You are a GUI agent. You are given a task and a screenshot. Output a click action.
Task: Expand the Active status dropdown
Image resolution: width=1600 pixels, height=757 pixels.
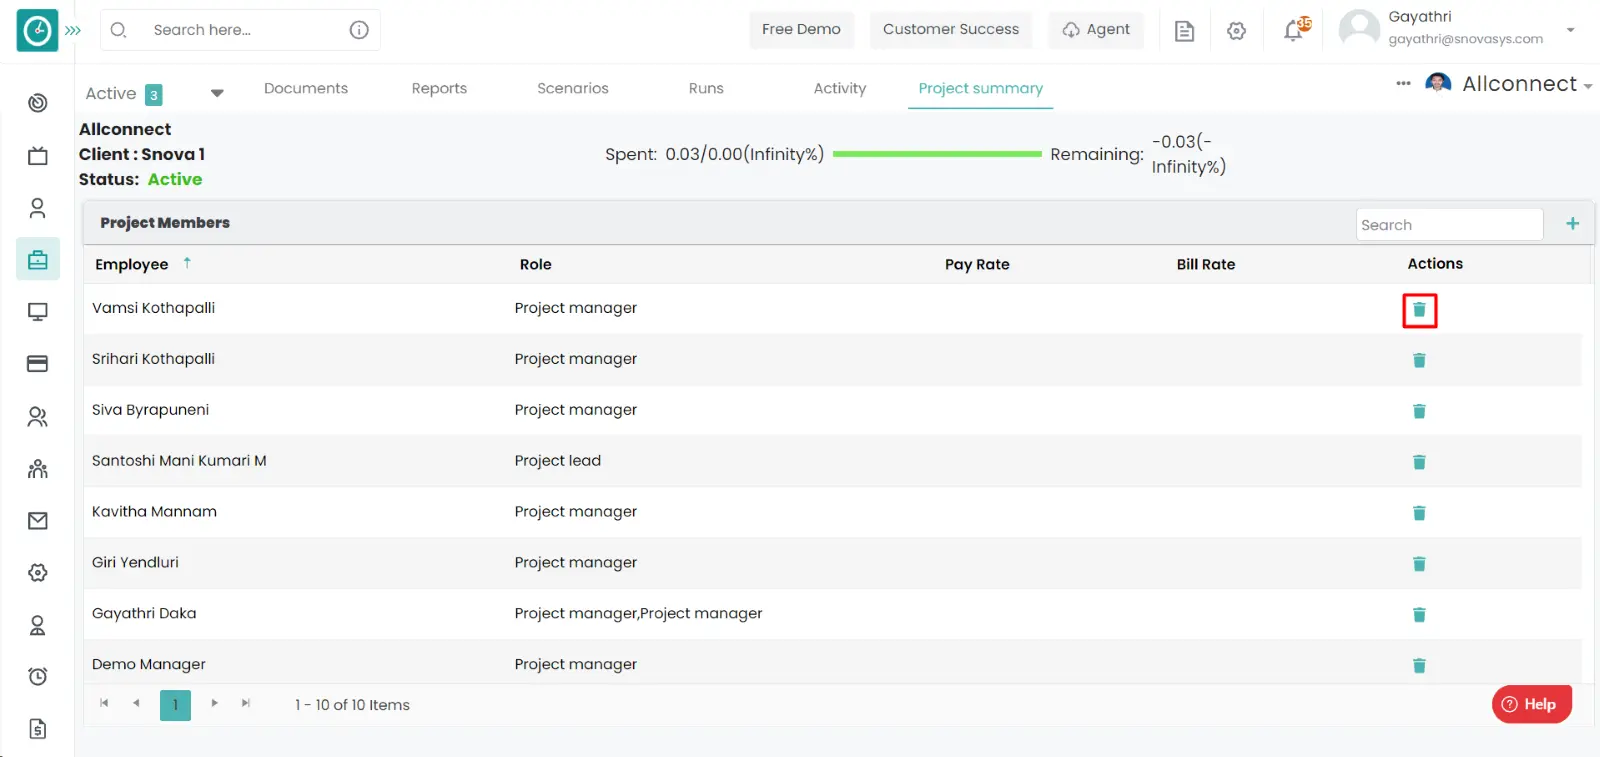[217, 93]
